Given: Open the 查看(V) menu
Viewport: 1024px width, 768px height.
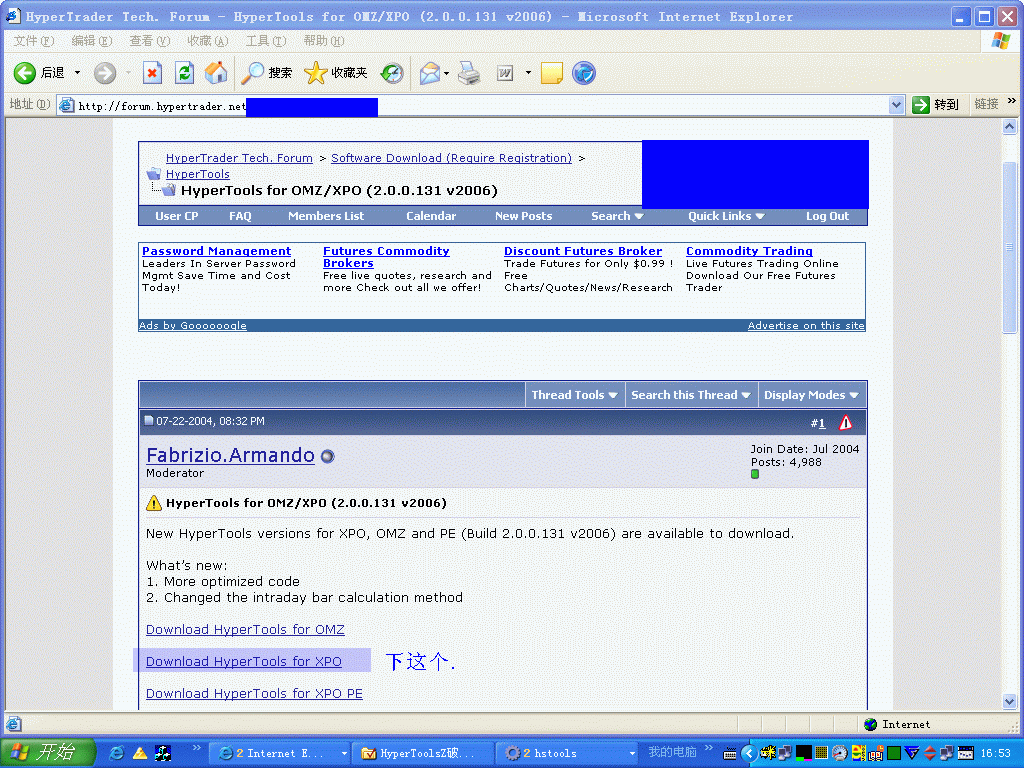Looking at the screenshot, I should pos(150,41).
